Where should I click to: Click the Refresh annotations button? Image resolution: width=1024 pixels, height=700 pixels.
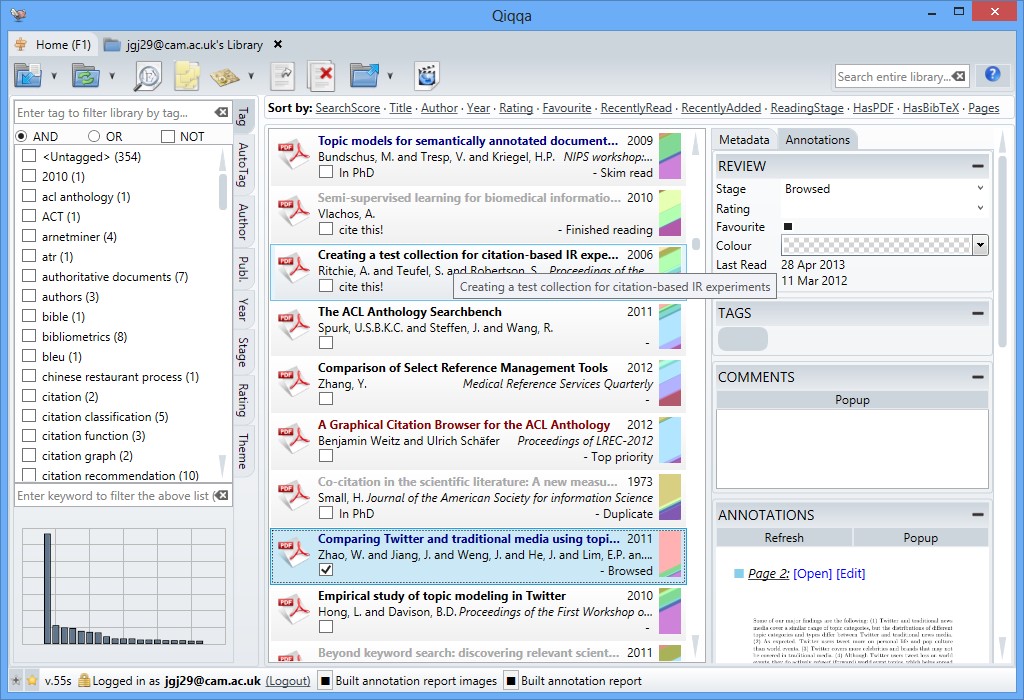pos(784,538)
